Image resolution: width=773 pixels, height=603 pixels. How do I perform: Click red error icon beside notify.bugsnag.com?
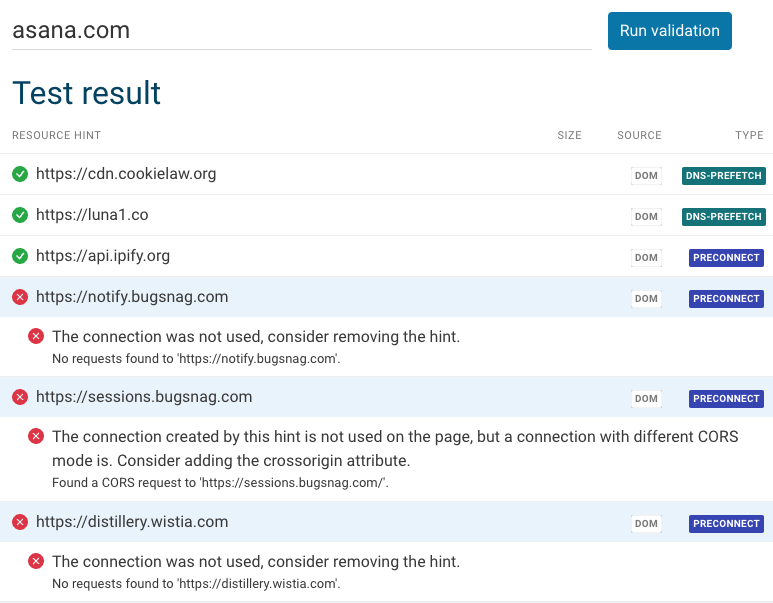pos(20,297)
